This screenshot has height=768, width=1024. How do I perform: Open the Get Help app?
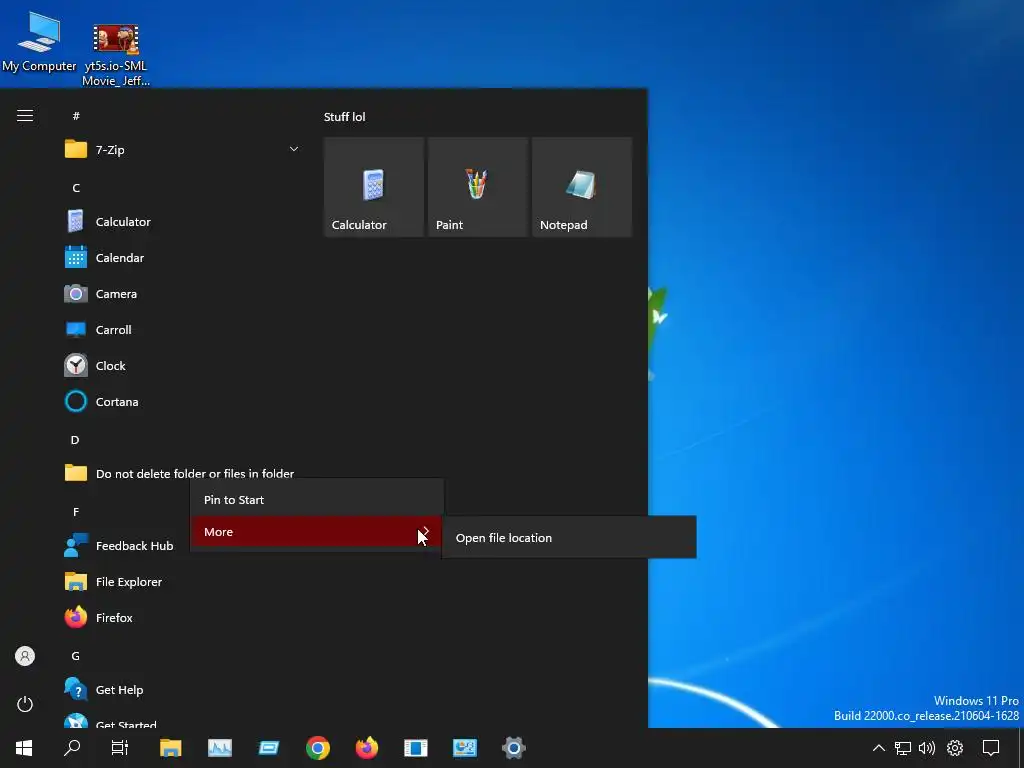coord(182,689)
